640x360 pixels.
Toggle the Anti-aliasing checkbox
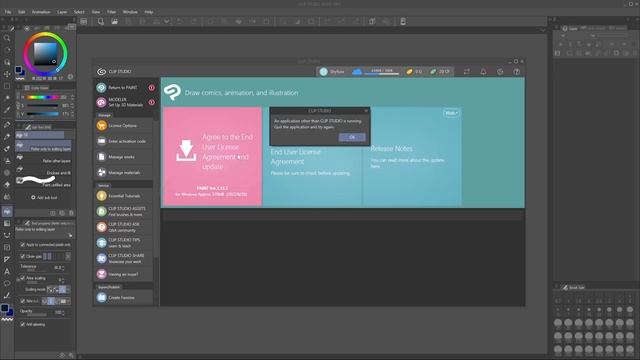pos(23,324)
